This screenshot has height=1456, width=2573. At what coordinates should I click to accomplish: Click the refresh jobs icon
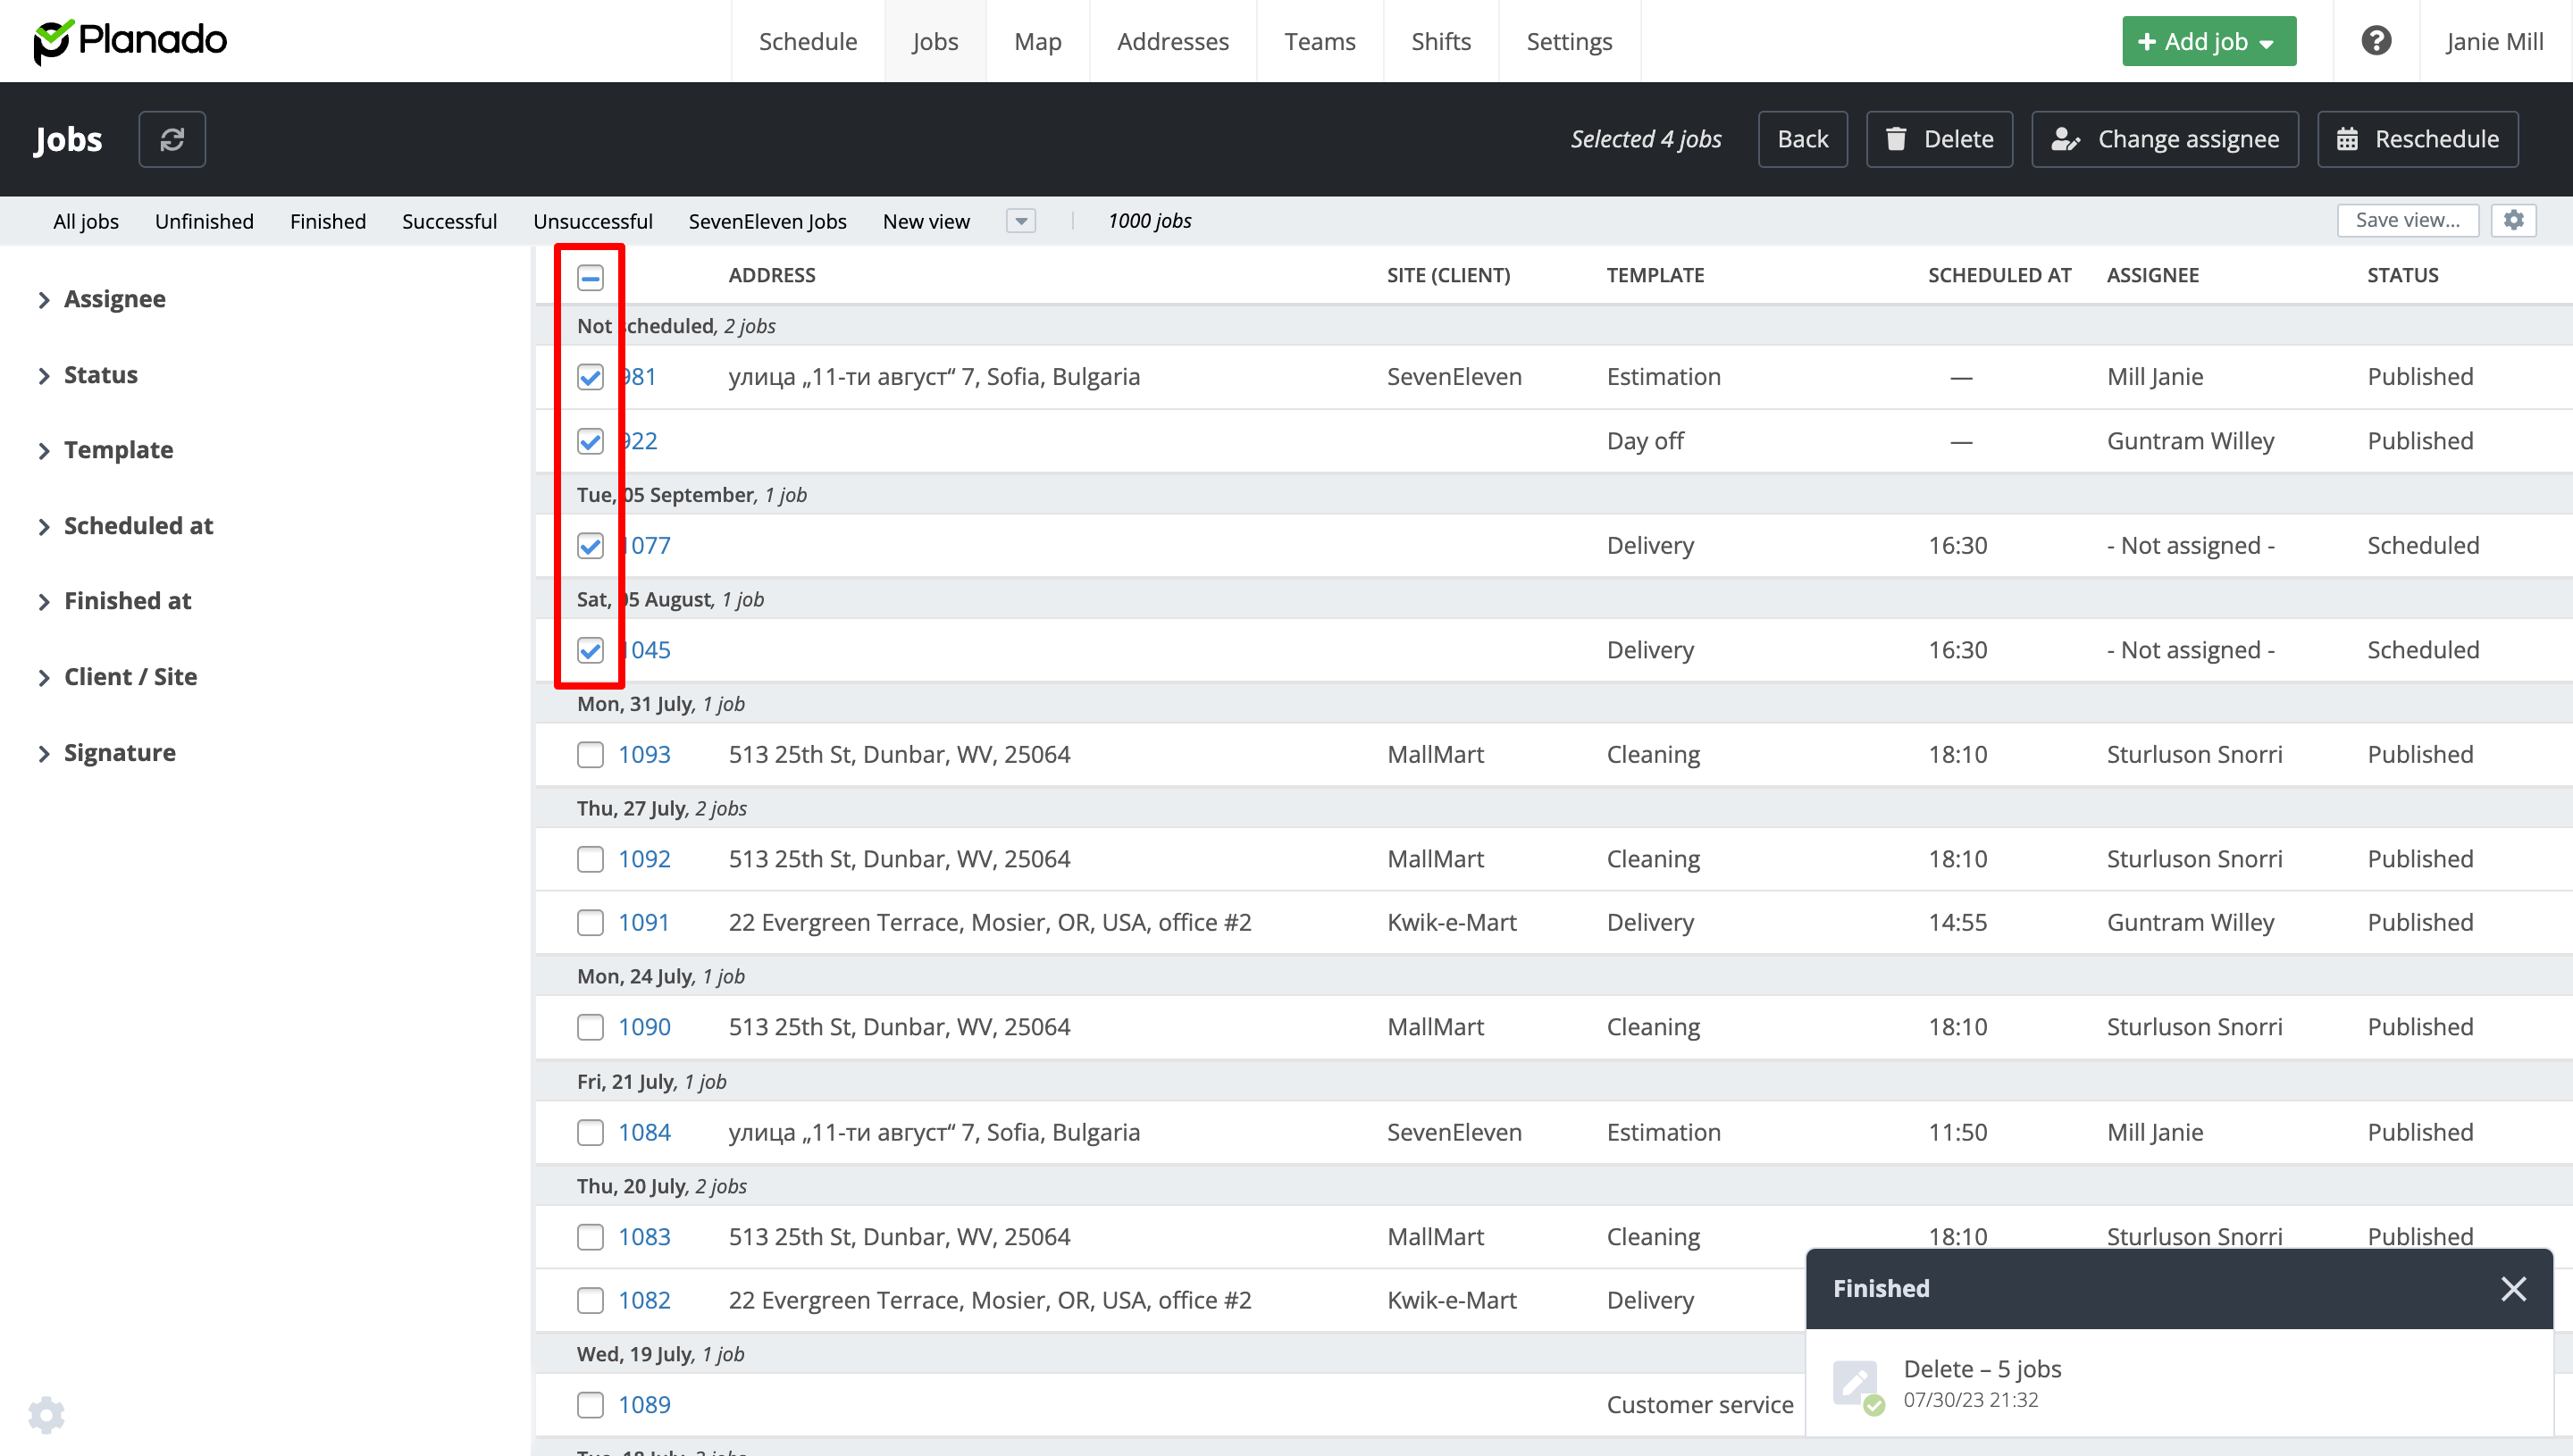tap(172, 139)
